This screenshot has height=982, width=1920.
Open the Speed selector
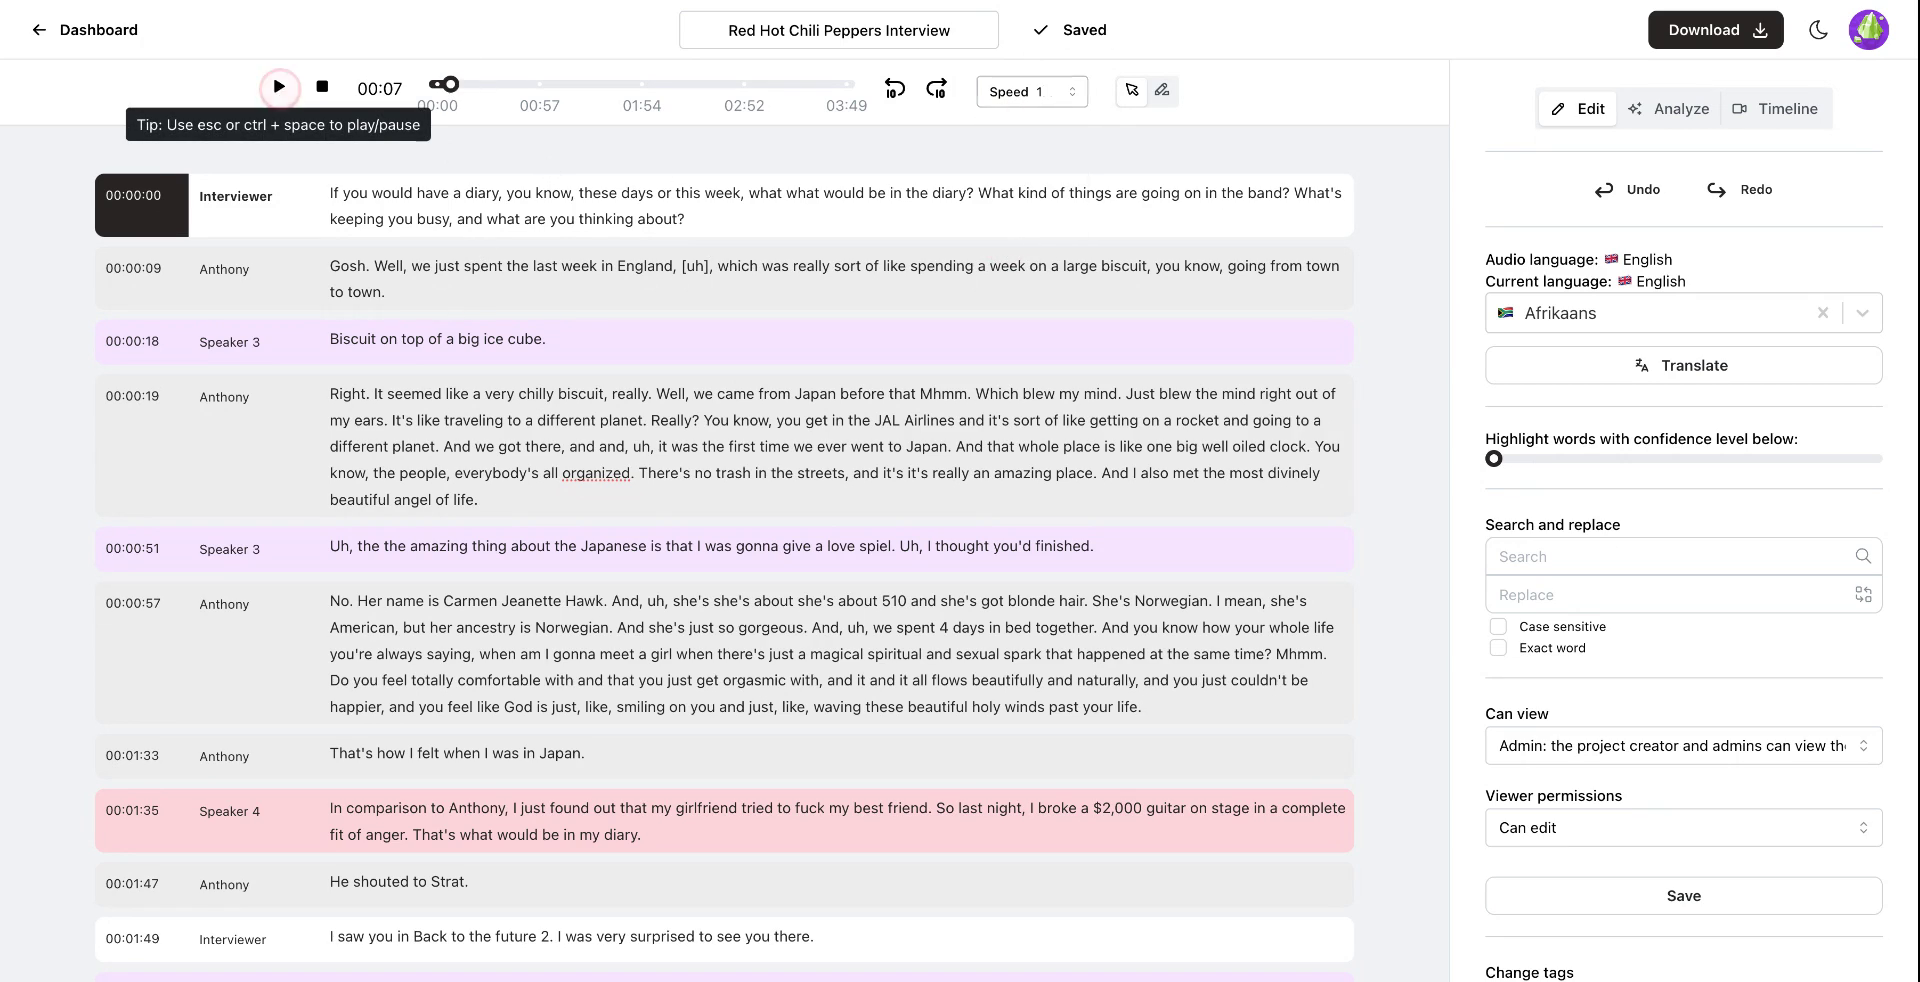click(x=1032, y=92)
